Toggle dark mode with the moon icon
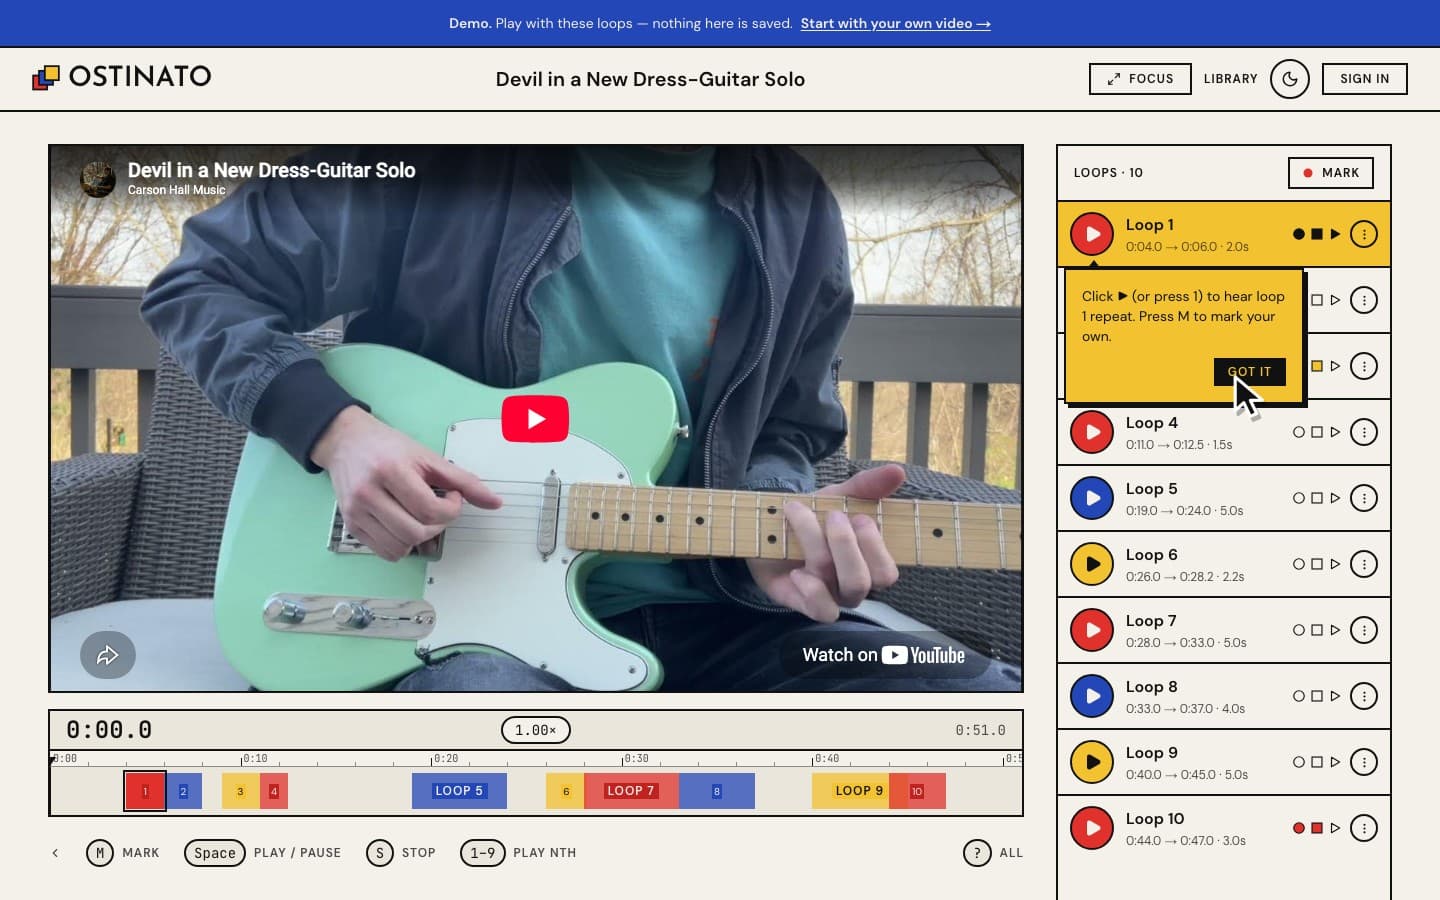 coord(1290,79)
